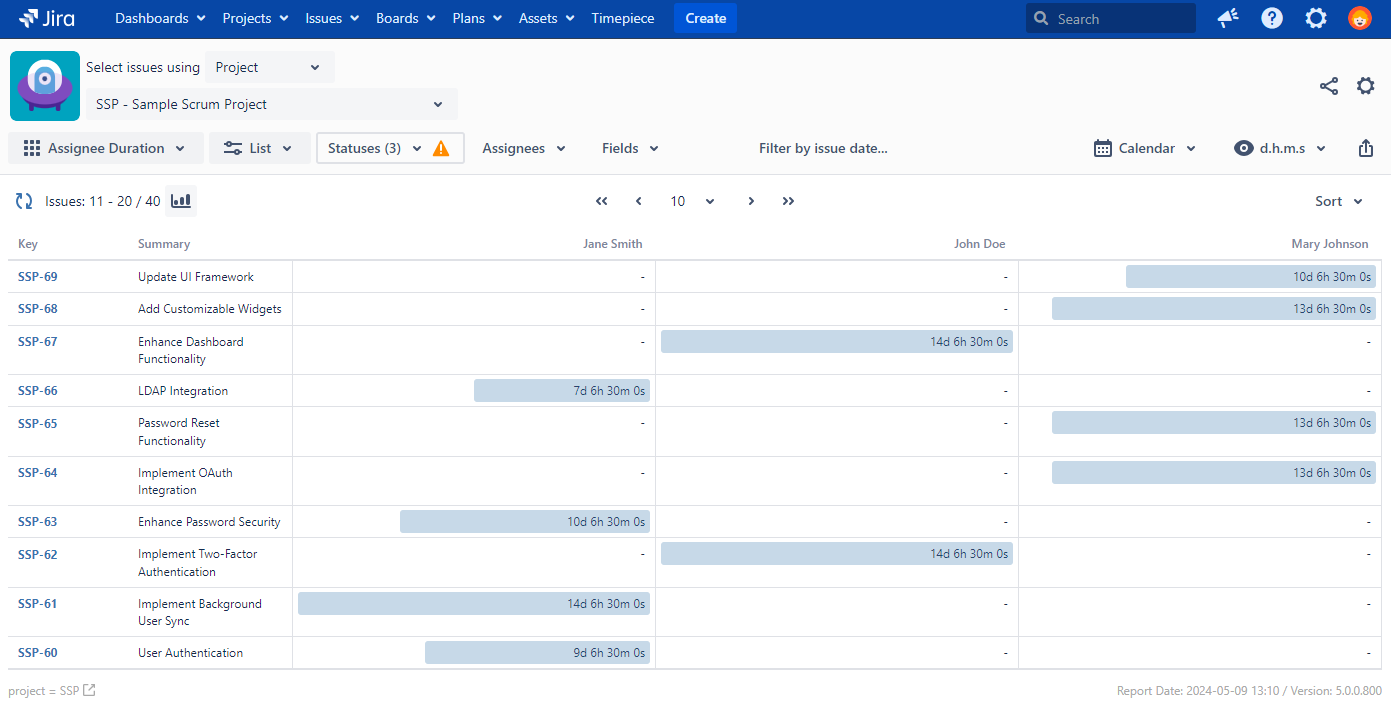Click the export icon beside d.h.m.s
This screenshot has width=1391, height=704.
(x=1366, y=148)
